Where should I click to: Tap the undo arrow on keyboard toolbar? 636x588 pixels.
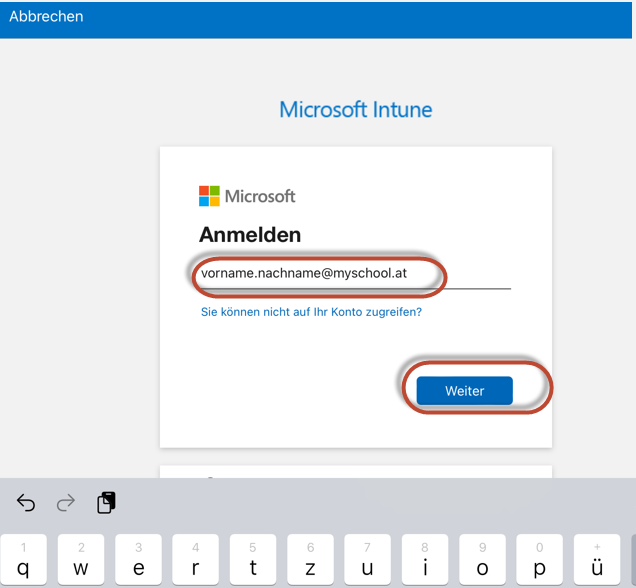(x=27, y=503)
